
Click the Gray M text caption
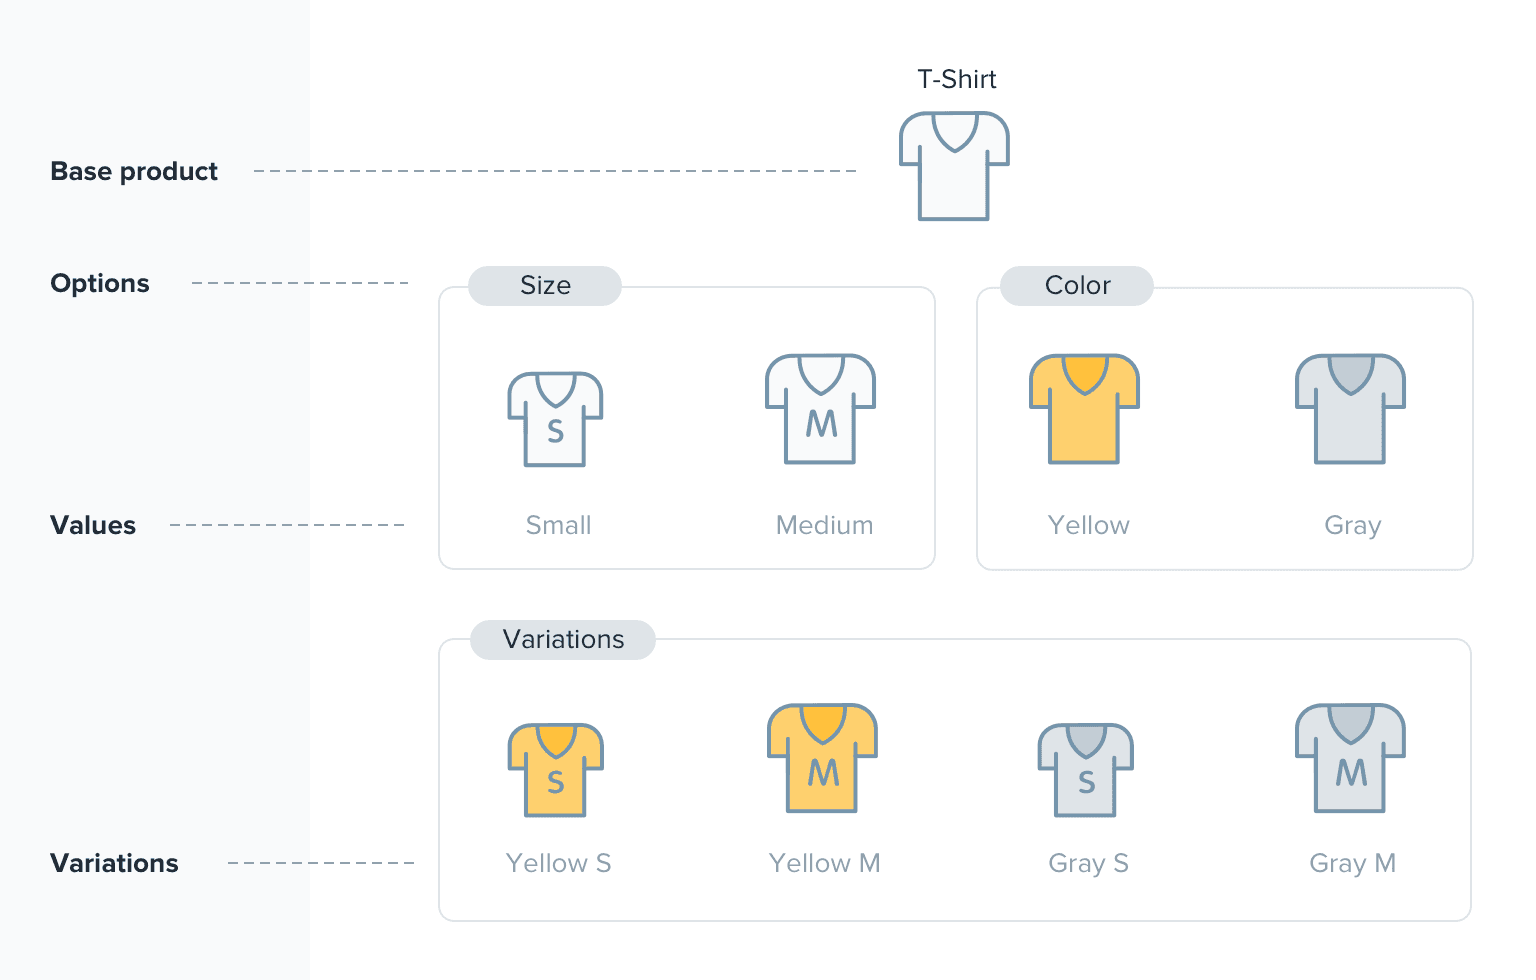(x=1352, y=863)
